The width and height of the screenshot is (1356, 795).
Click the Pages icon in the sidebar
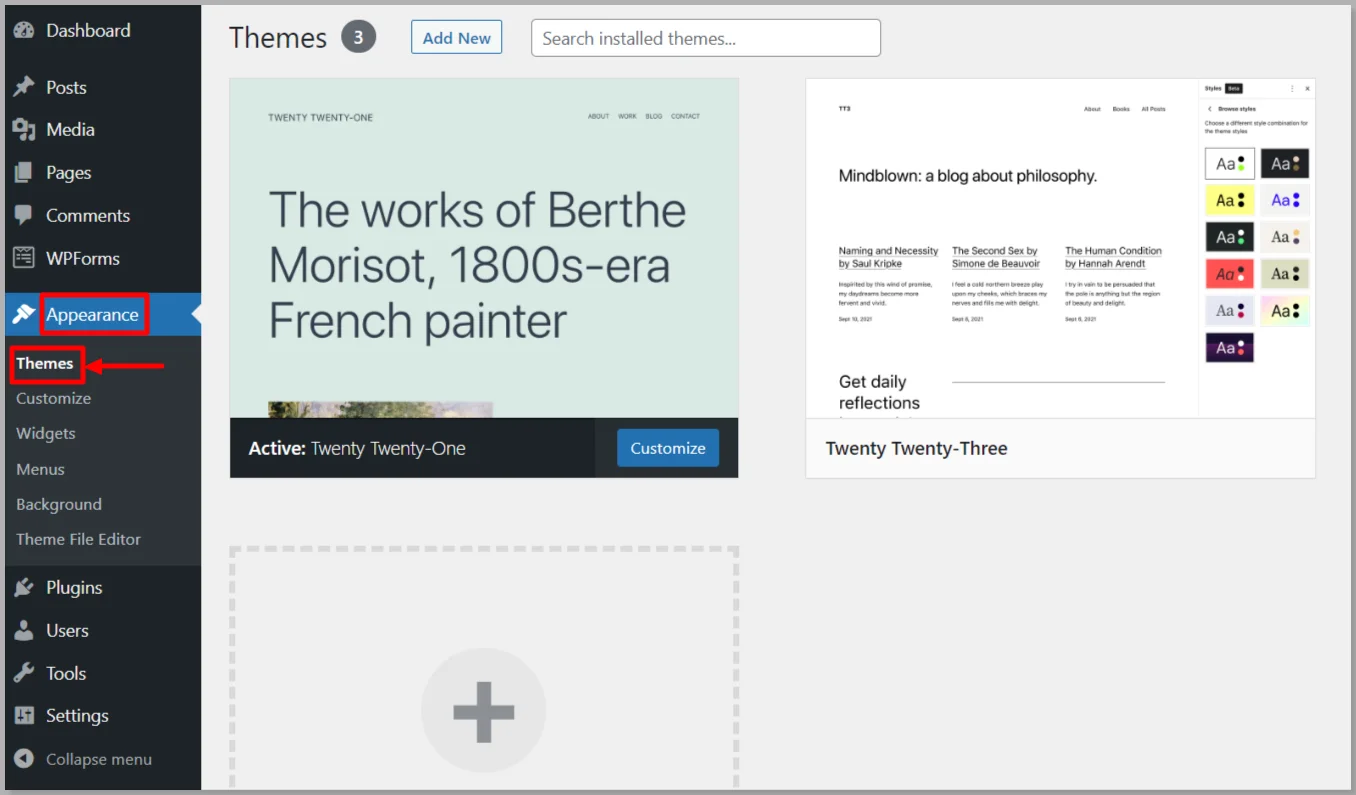24,173
